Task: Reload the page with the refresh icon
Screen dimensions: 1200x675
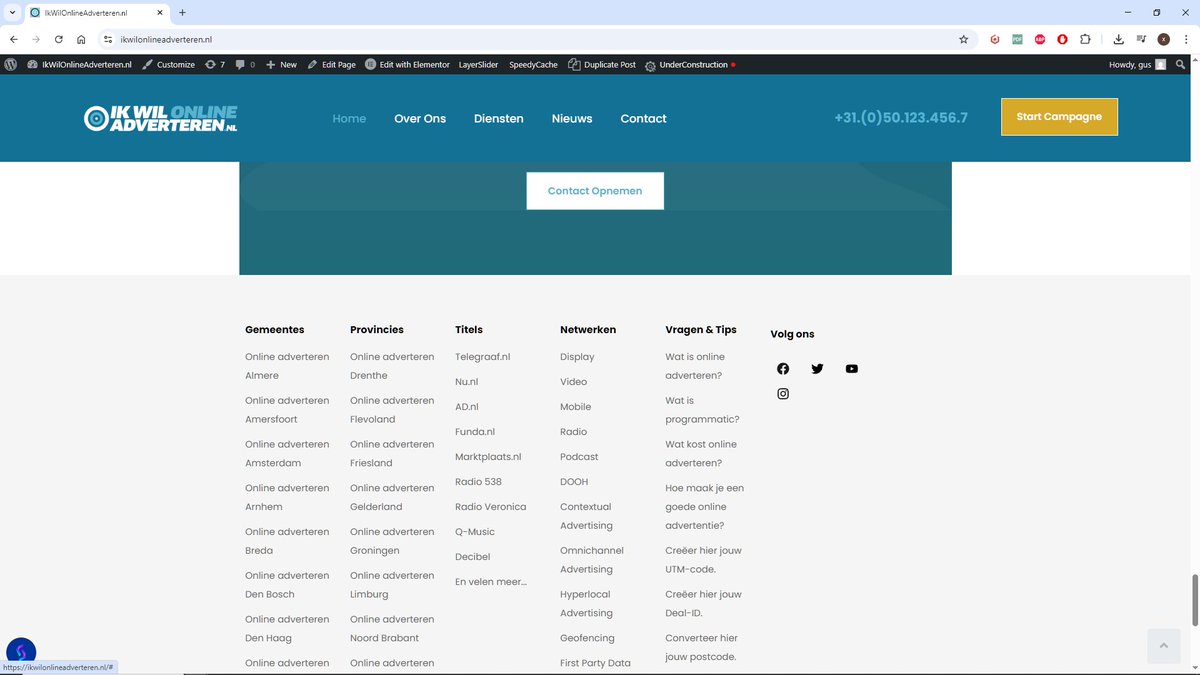Action: pyautogui.click(x=59, y=39)
